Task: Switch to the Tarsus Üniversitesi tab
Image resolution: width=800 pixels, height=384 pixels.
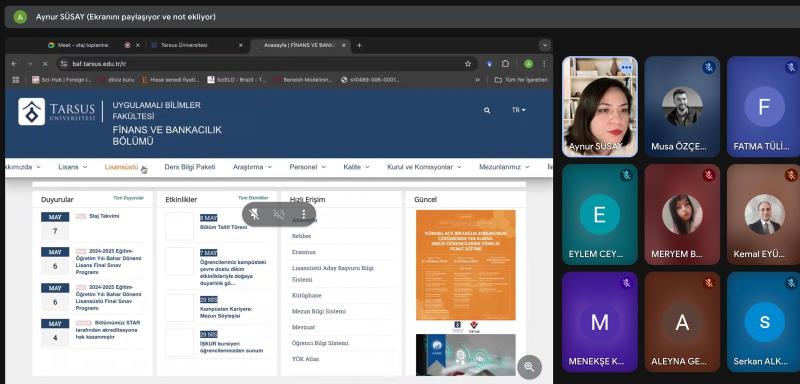Action: point(184,45)
